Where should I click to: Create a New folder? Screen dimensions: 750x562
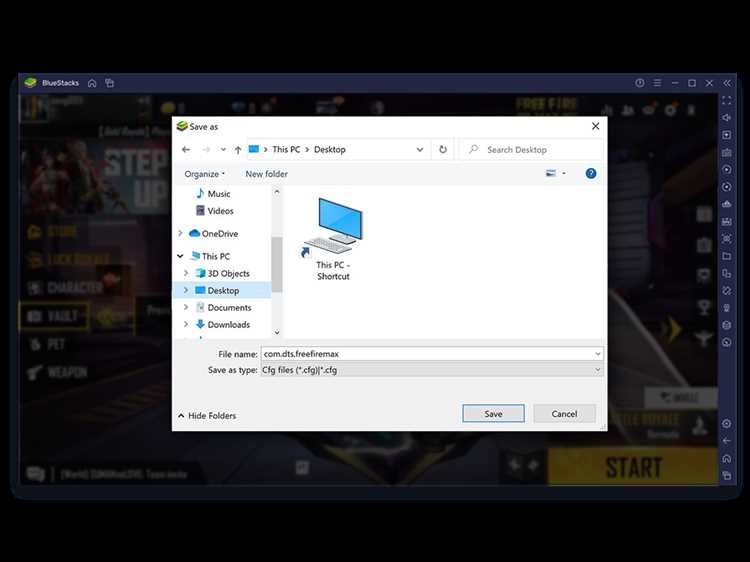pos(266,174)
